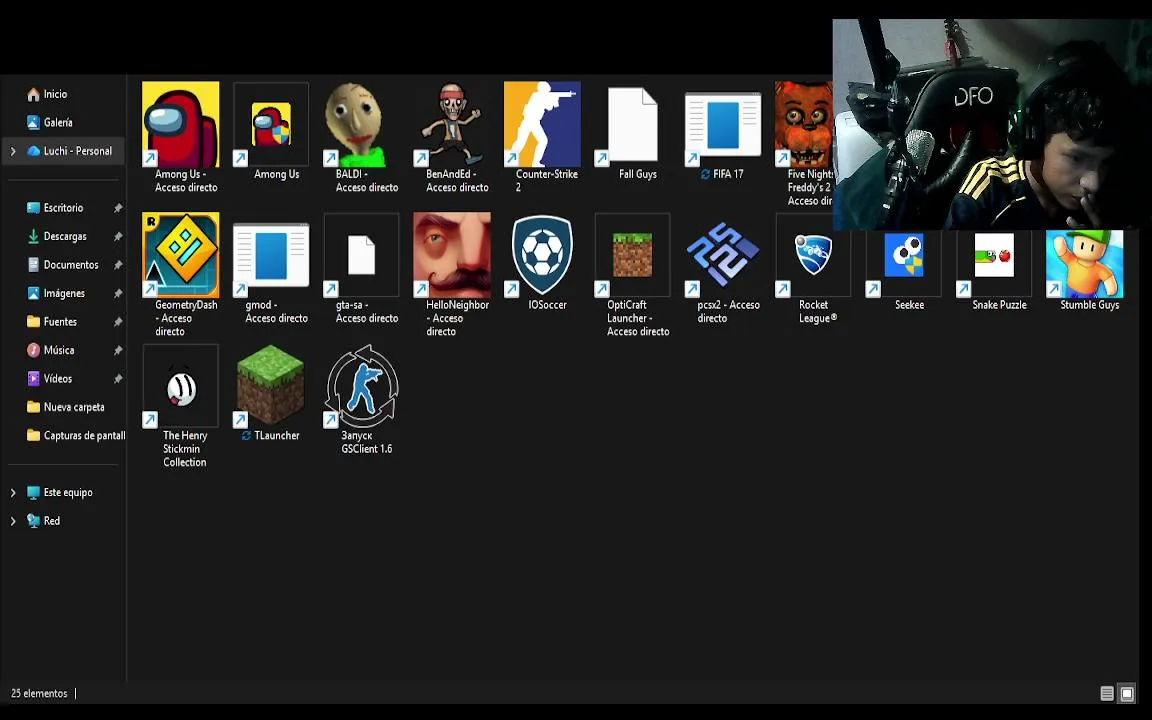
Task: Open the red Among Us shortcut labeled Acceso directo
Action: click(181, 124)
